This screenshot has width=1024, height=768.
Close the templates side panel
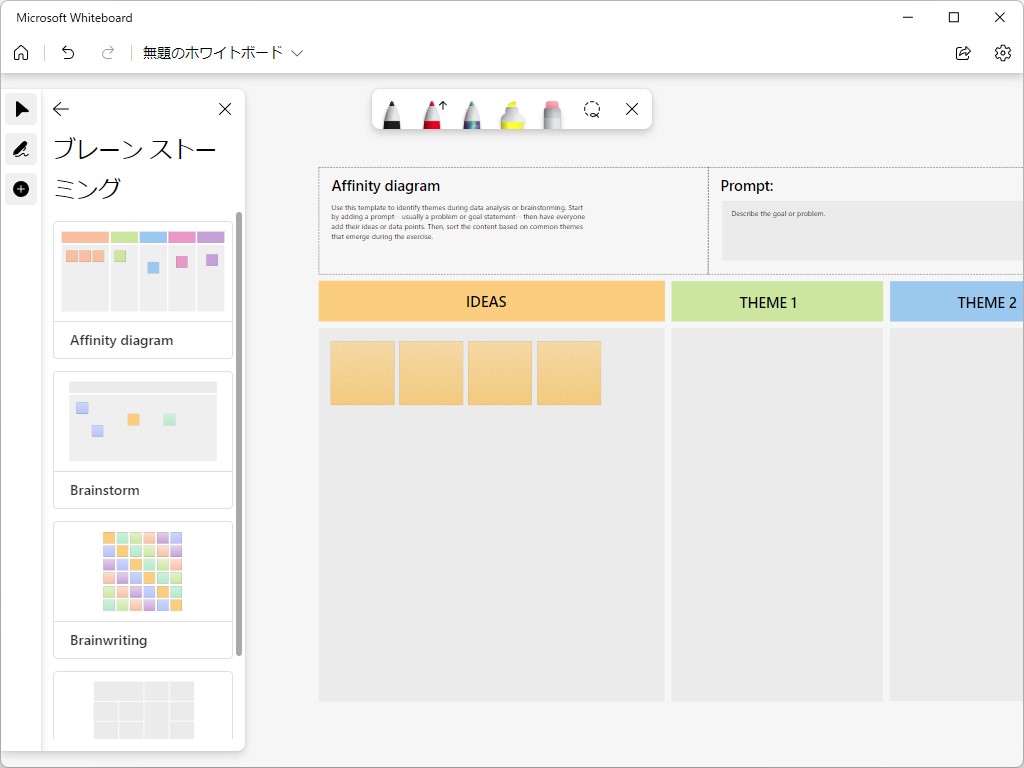pyautogui.click(x=225, y=109)
